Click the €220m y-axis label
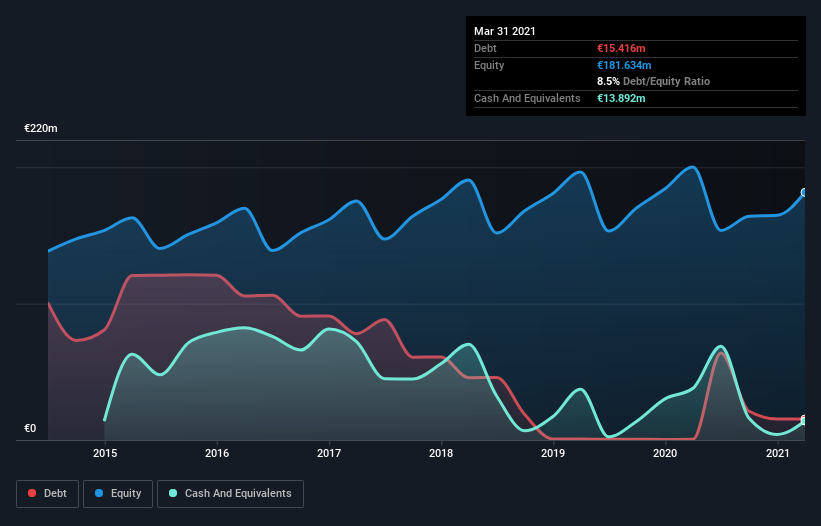Image resolution: width=821 pixels, height=526 pixels. click(x=41, y=128)
